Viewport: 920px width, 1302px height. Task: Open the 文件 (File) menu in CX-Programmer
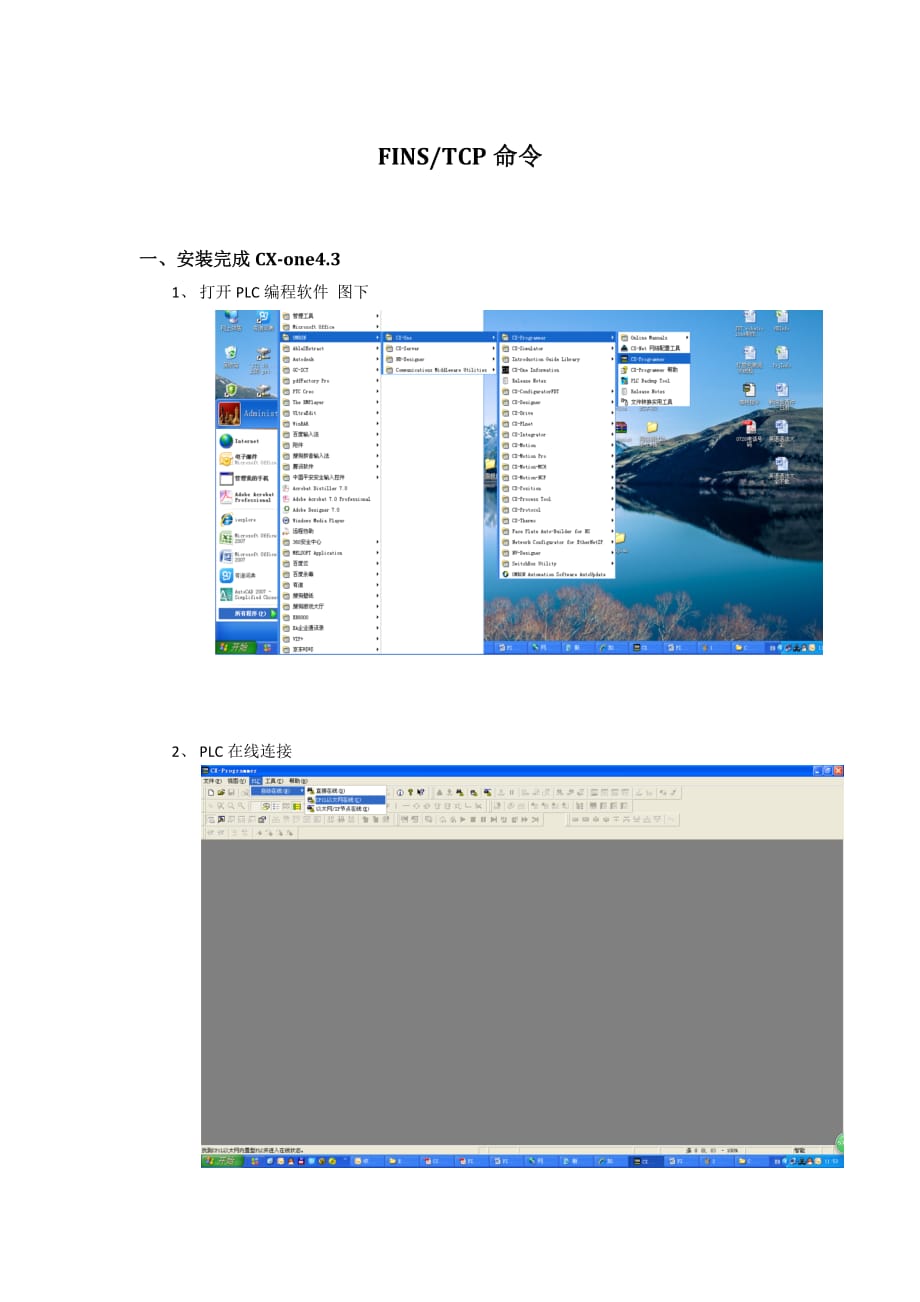pos(210,781)
